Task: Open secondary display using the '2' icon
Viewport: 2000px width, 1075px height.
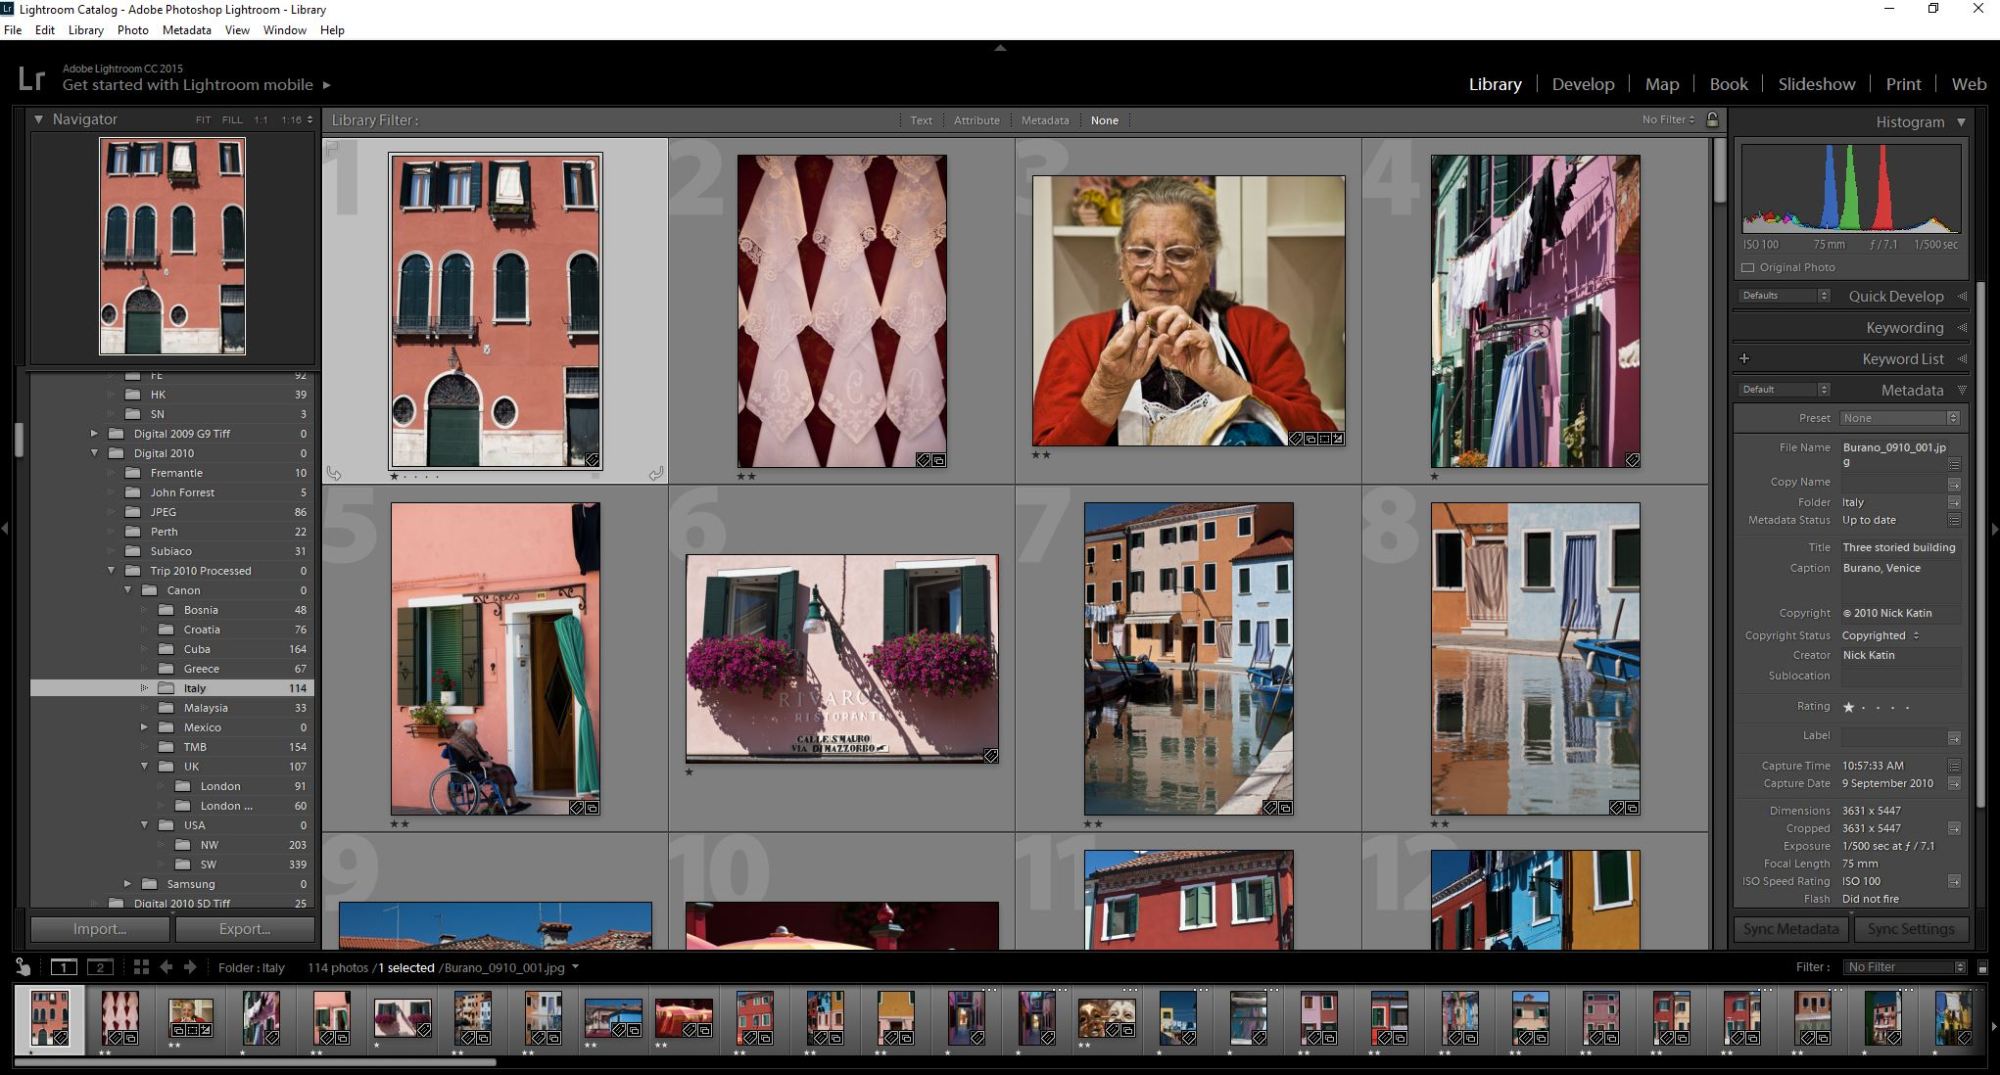Action: point(99,967)
